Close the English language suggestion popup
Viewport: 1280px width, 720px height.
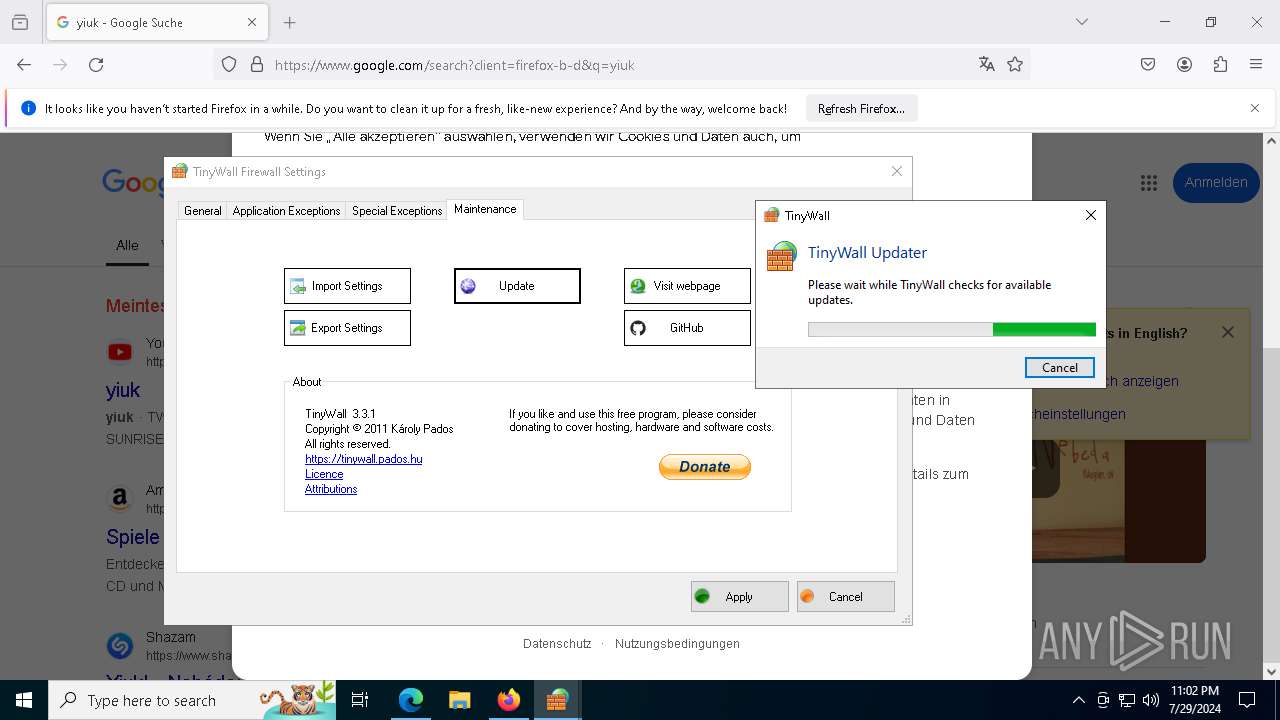click(x=1228, y=332)
